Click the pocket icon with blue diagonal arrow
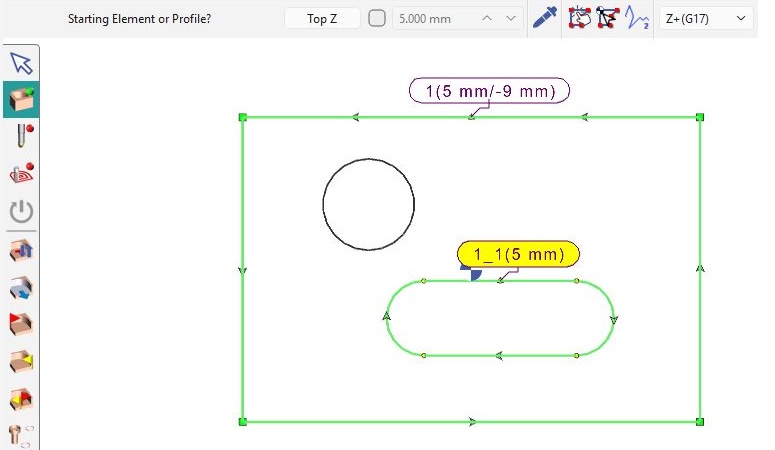This screenshot has width=775, height=450. [21, 288]
